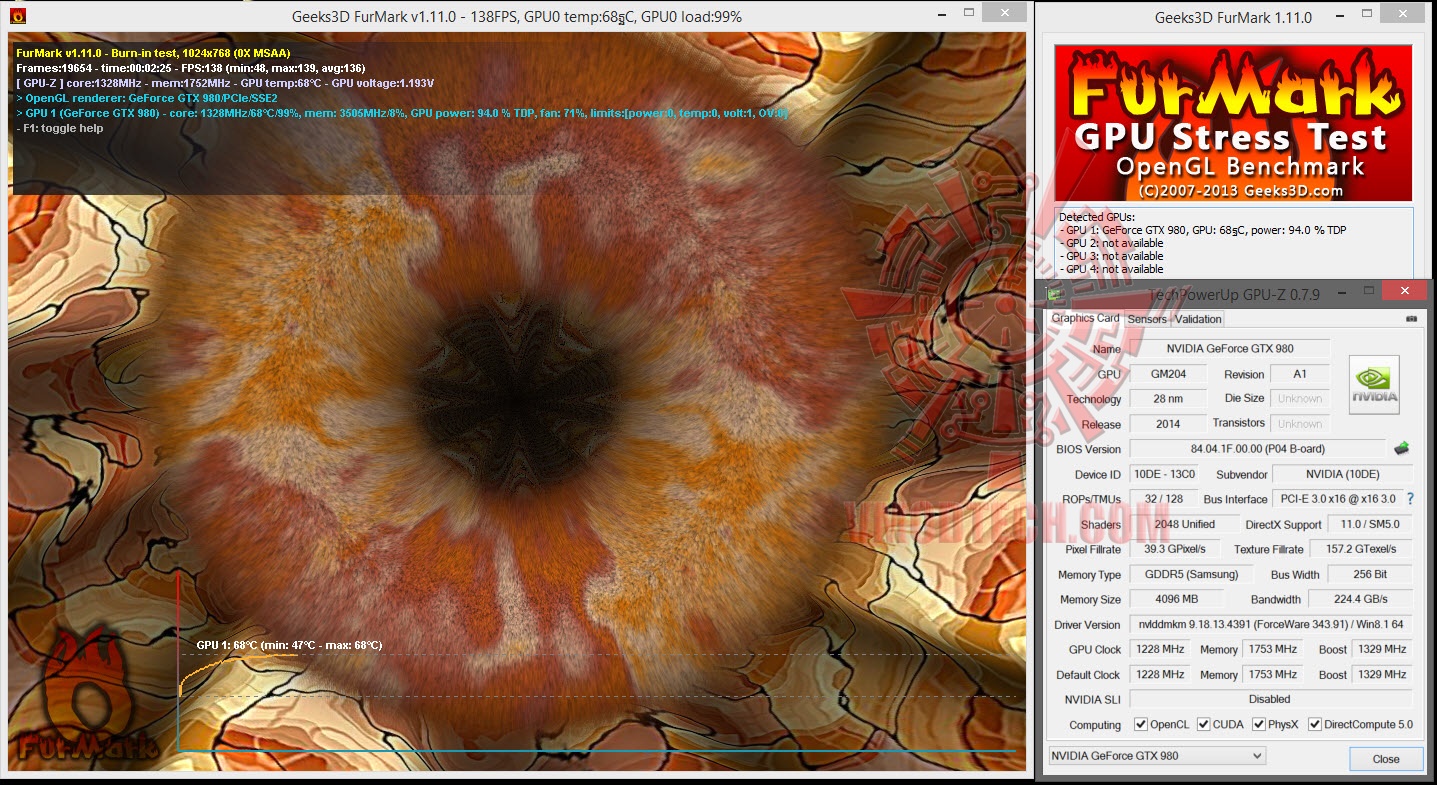Image resolution: width=1437 pixels, height=785 pixels.
Task: Open the Validation tab
Action: tap(1198, 319)
